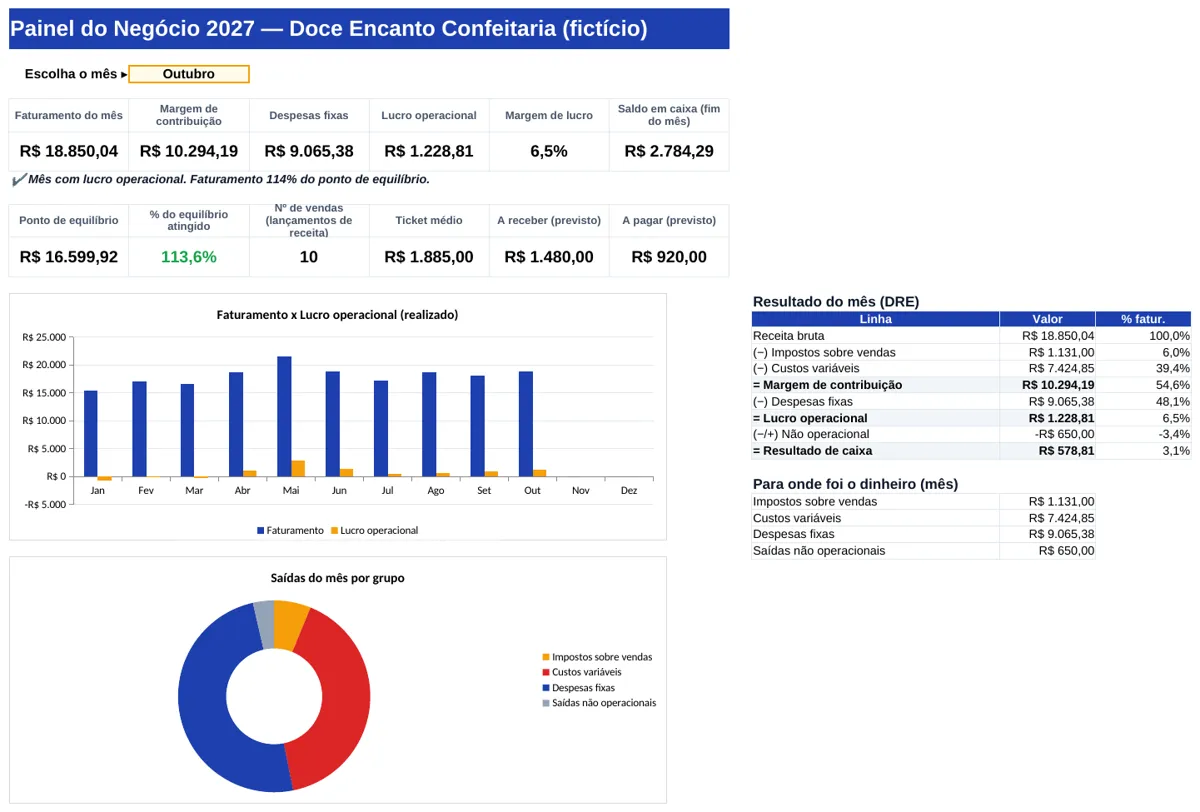The width and height of the screenshot is (1200, 812).
Task: Click the Ticket médio value R$ 1.885,00
Action: coord(429,257)
